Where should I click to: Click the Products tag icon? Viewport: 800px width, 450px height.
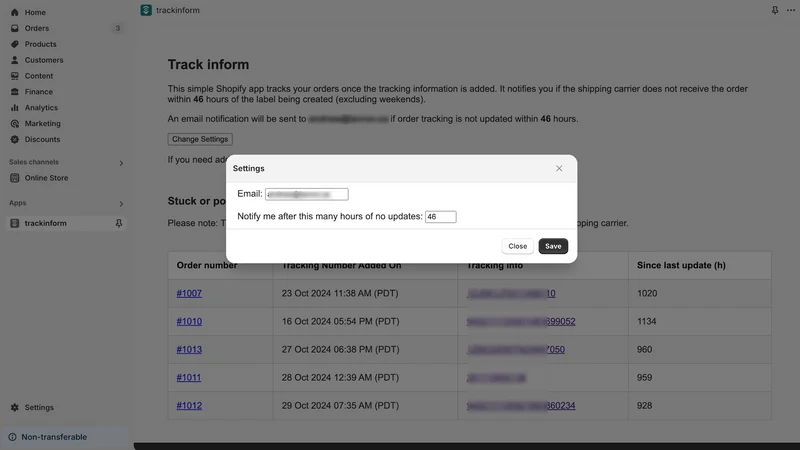pyautogui.click(x=15, y=44)
